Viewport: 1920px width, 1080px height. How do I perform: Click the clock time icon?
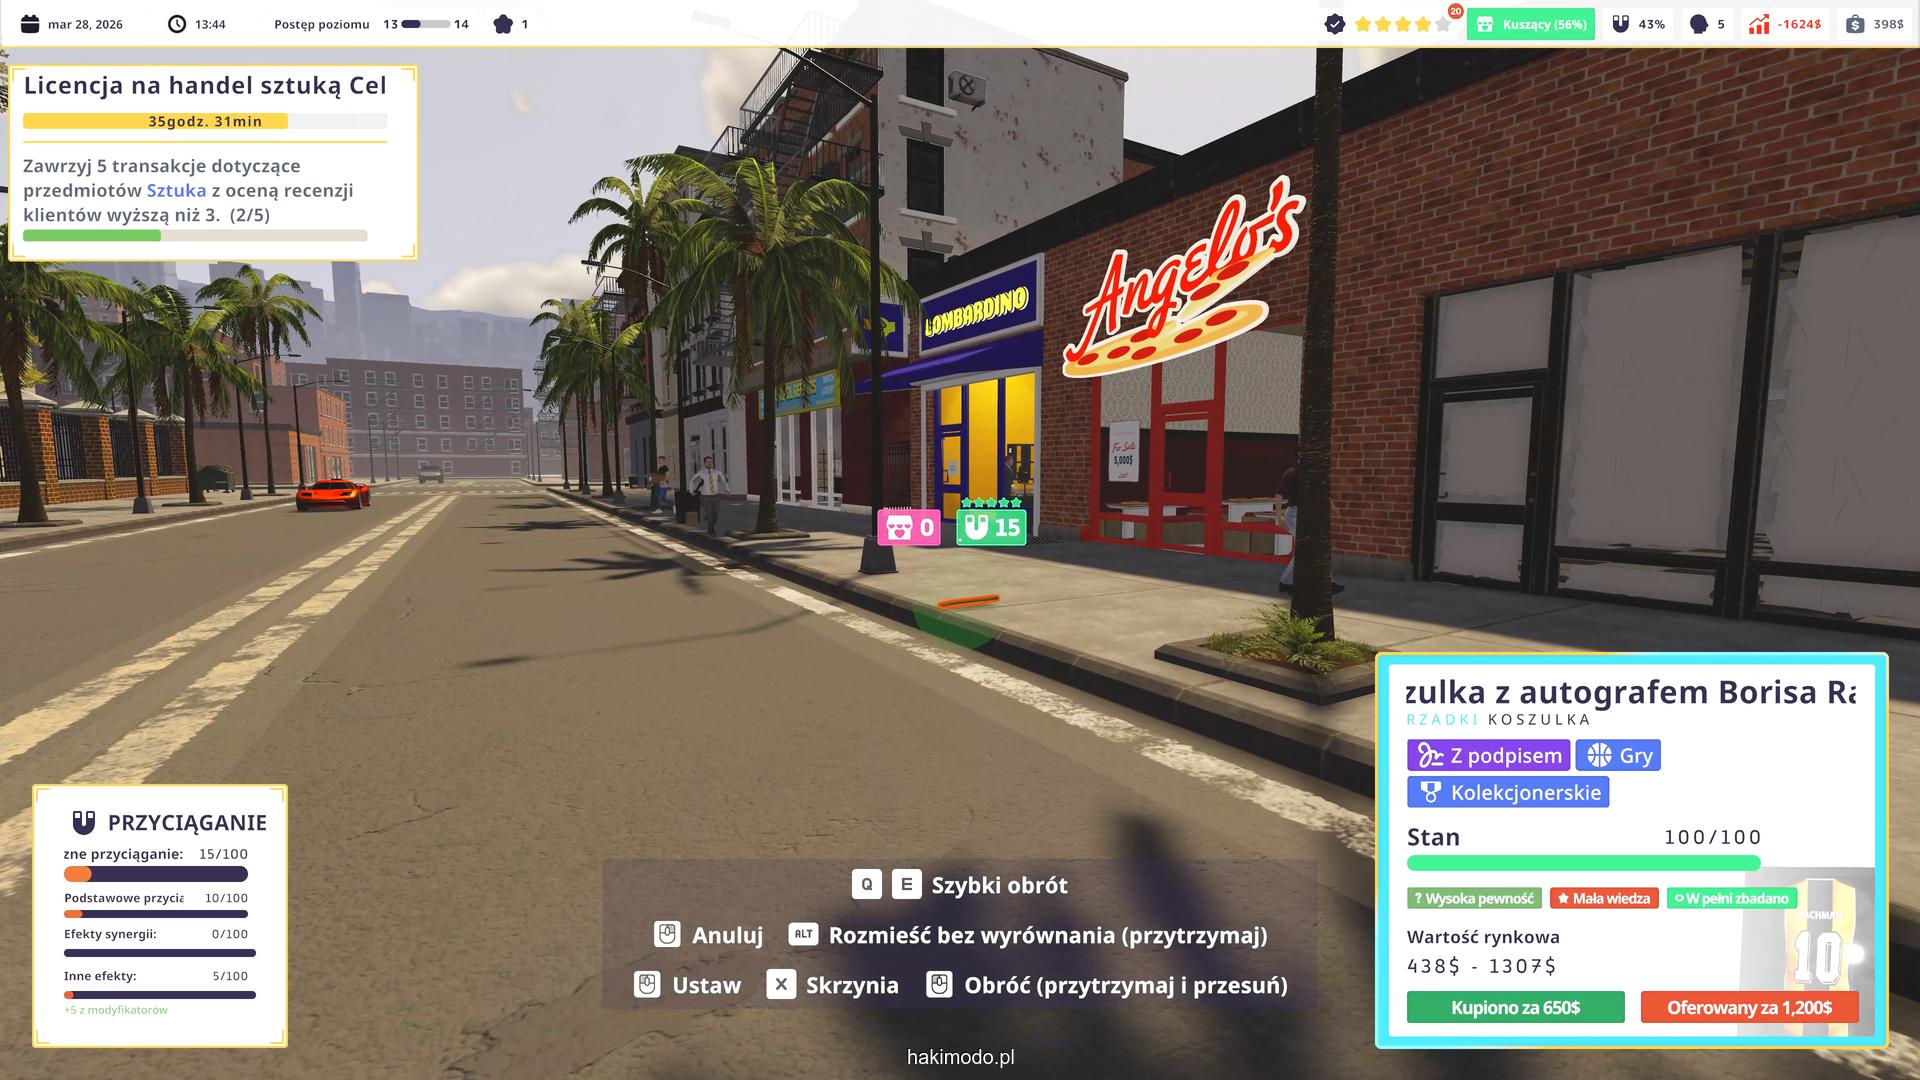(x=177, y=24)
